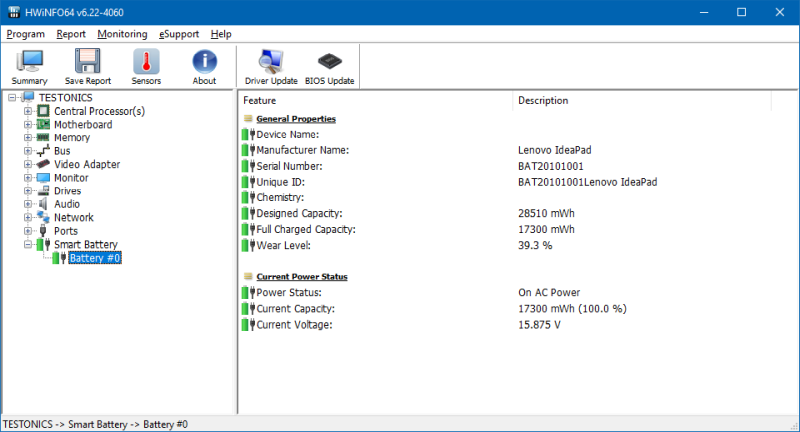Viewport: 800px width, 432px height.
Task: Minimize the HWiNFO64 window
Action: [704, 12]
